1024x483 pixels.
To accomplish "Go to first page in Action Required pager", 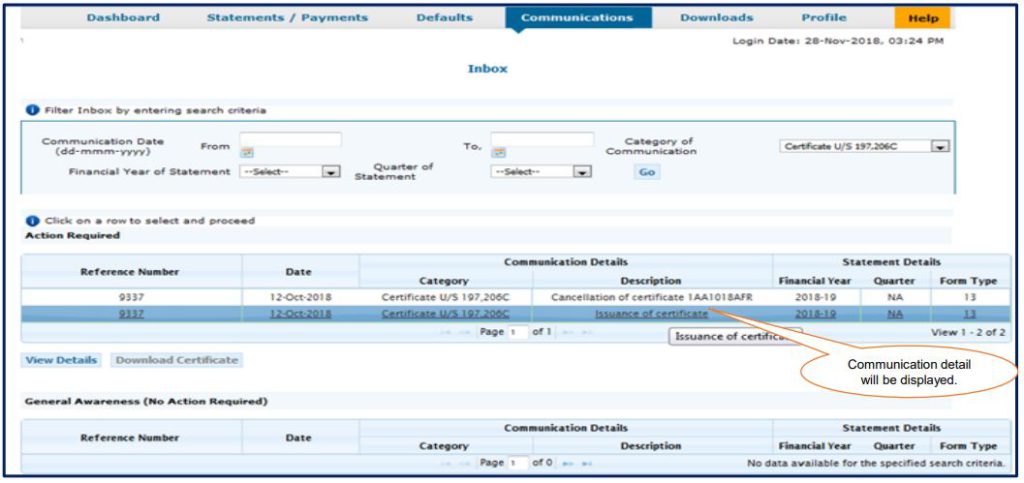I will pos(444,332).
